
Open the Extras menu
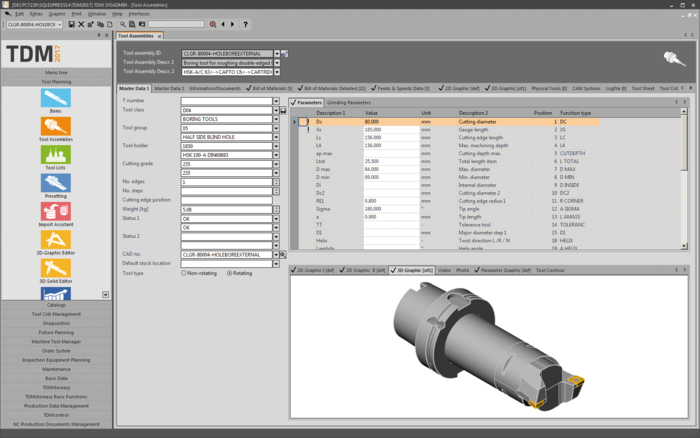pyautogui.click(x=36, y=14)
